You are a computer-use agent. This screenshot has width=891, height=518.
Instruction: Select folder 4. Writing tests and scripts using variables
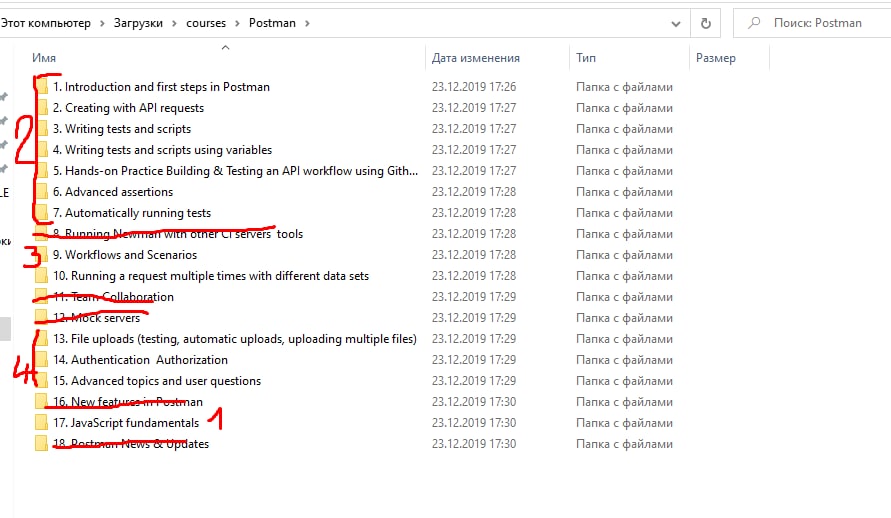(x=163, y=150)
